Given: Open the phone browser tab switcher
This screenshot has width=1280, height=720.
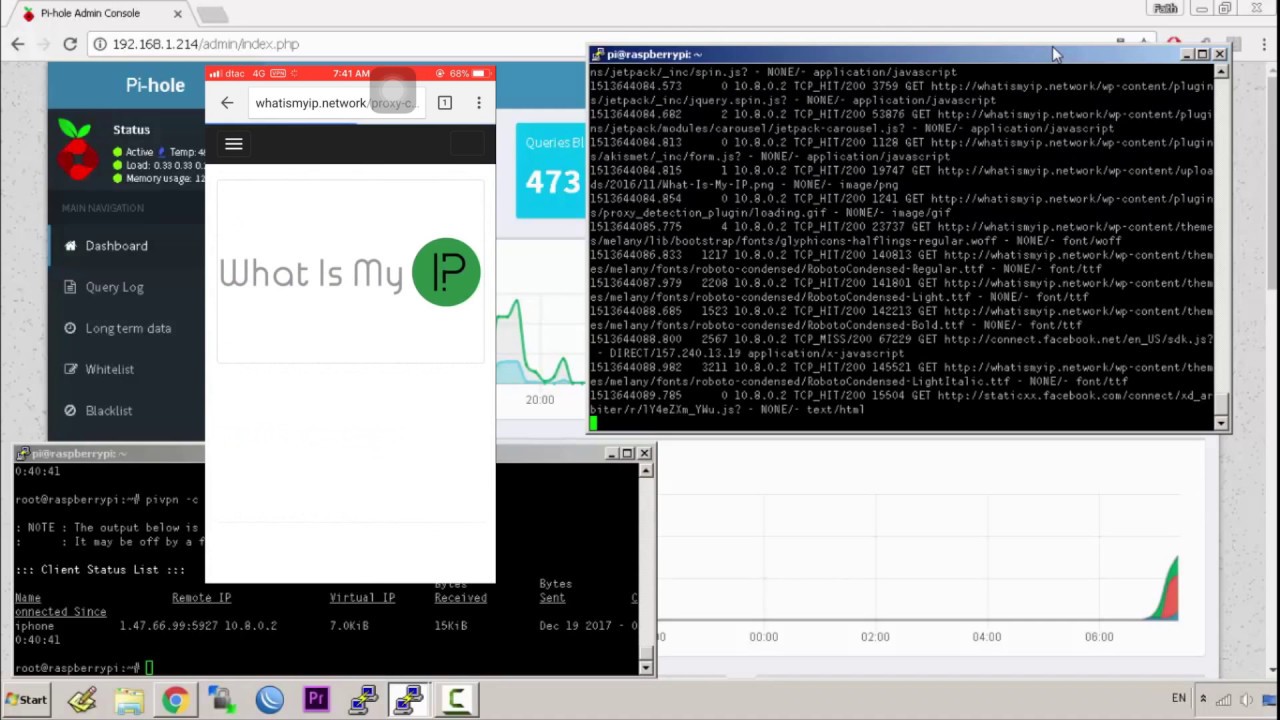Looking at the screenshot, I should pos(445,103).
